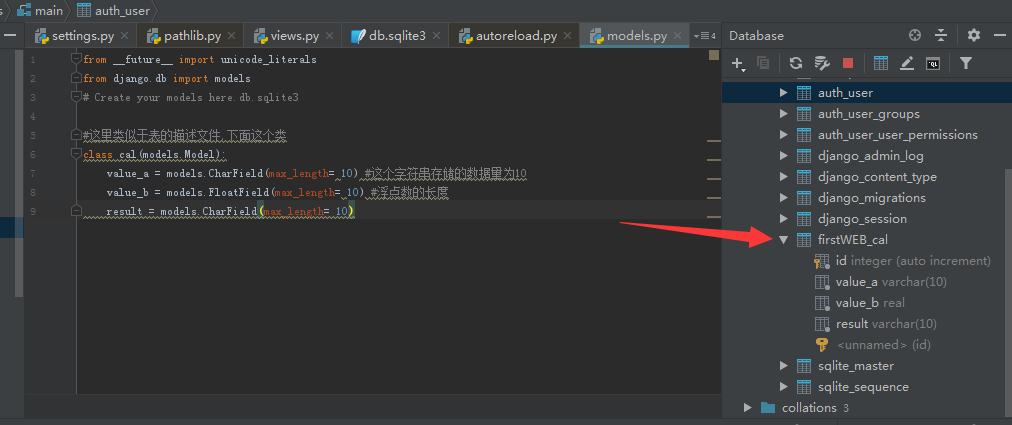Viewport: 1012px width, 425px height.
Task: Select the sqlite_sequence table row
Action: pyautogui.click(x=863, y=387)
